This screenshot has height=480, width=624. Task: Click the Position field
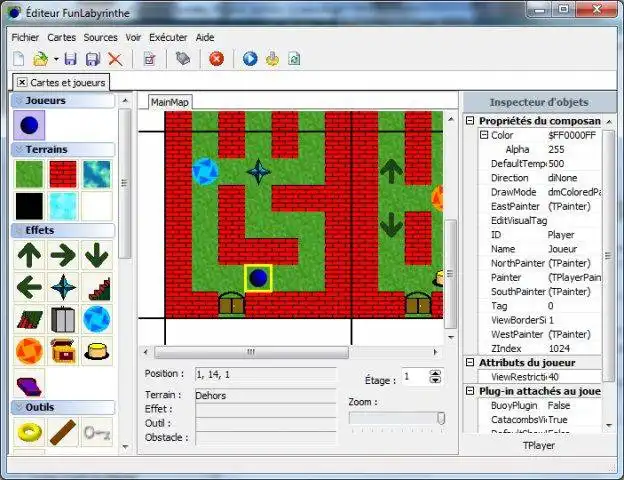pyautogui.click(x=265, y=374)
